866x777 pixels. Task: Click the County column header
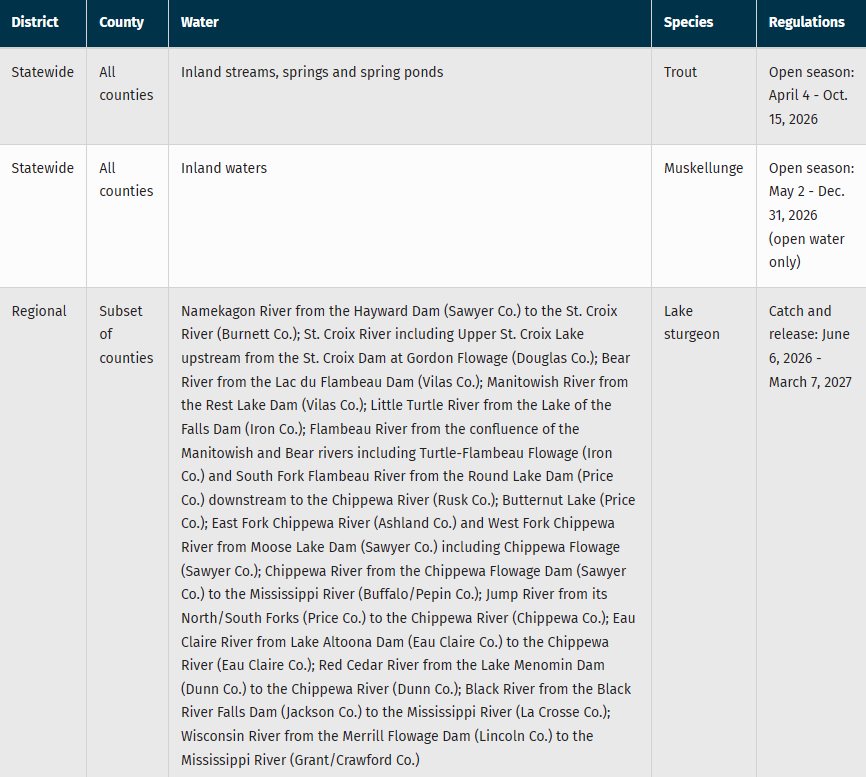click(121, 22)
